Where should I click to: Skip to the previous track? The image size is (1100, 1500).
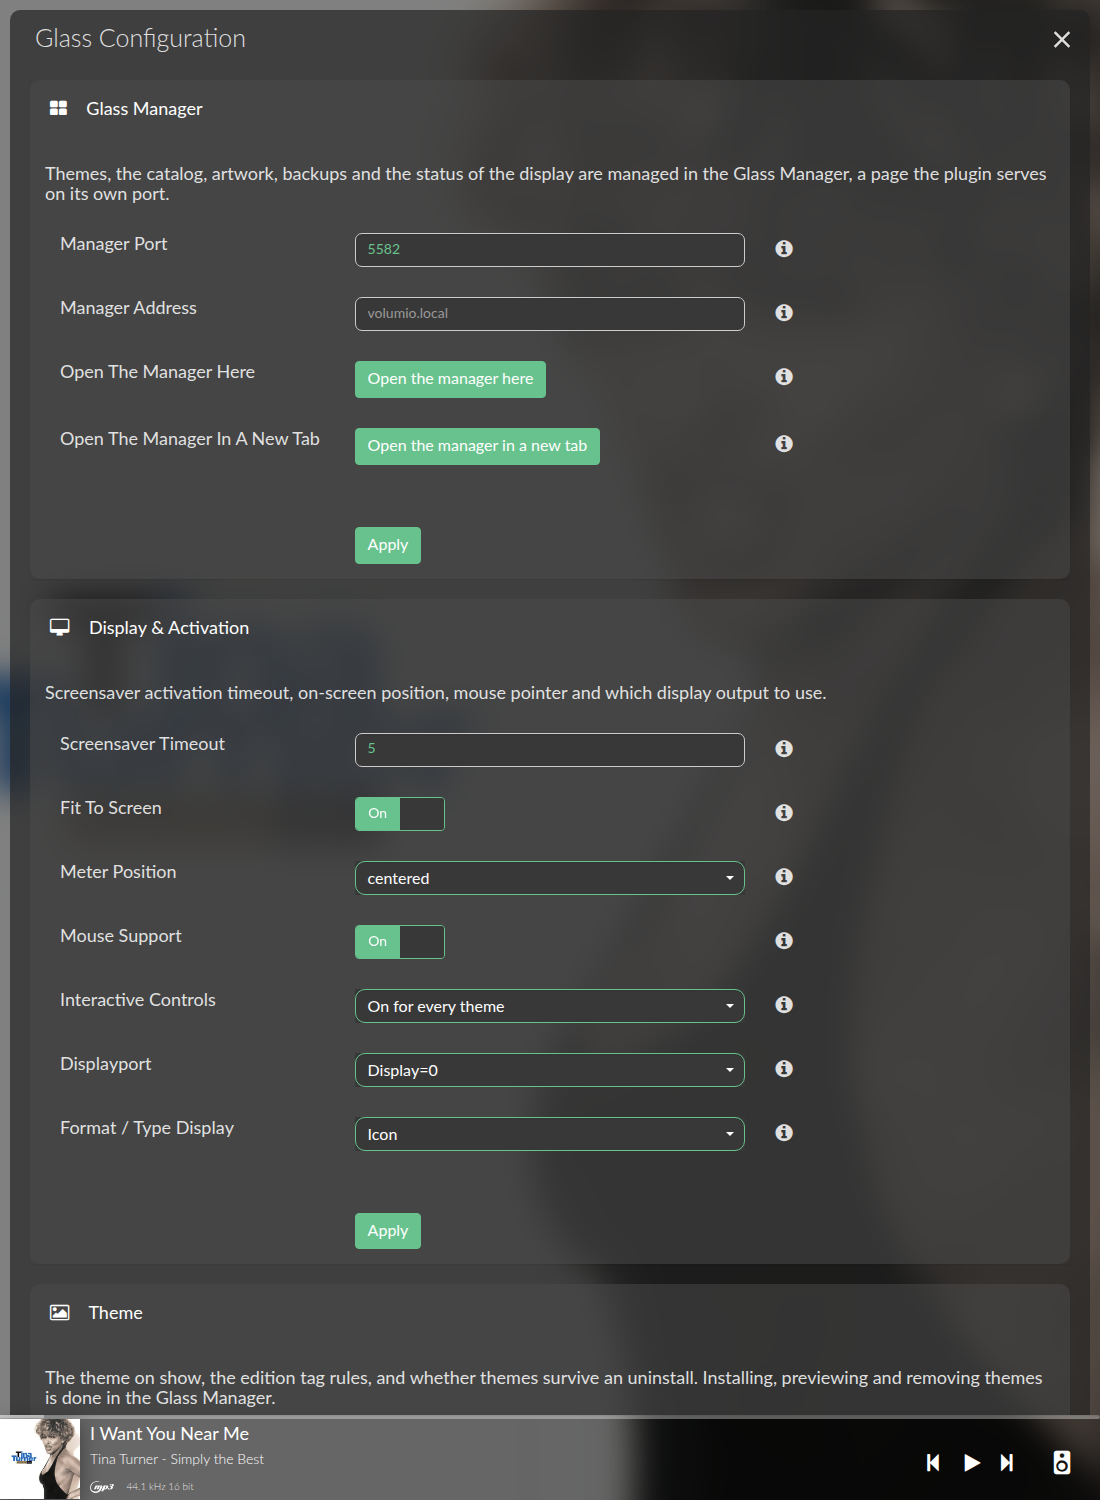pos(933,1463)
